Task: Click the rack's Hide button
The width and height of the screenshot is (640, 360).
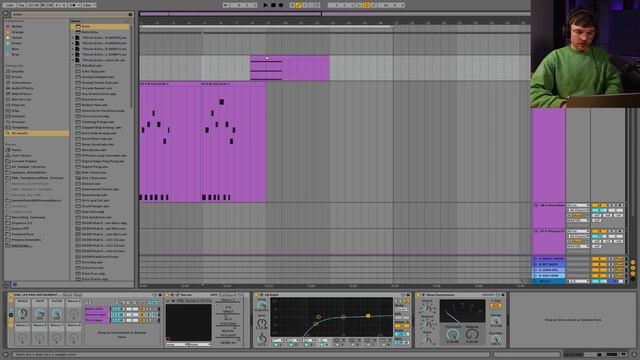Action: tap(153, 302)
